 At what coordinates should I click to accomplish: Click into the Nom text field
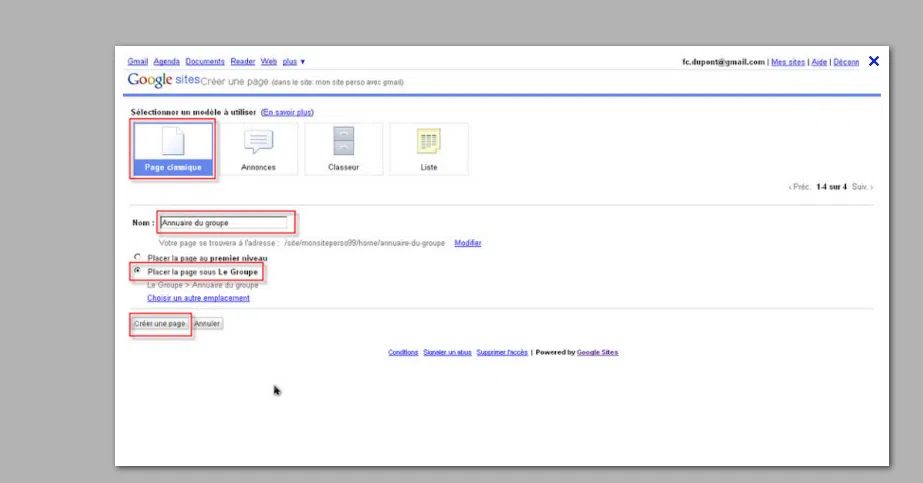click(x=224, y=223)
